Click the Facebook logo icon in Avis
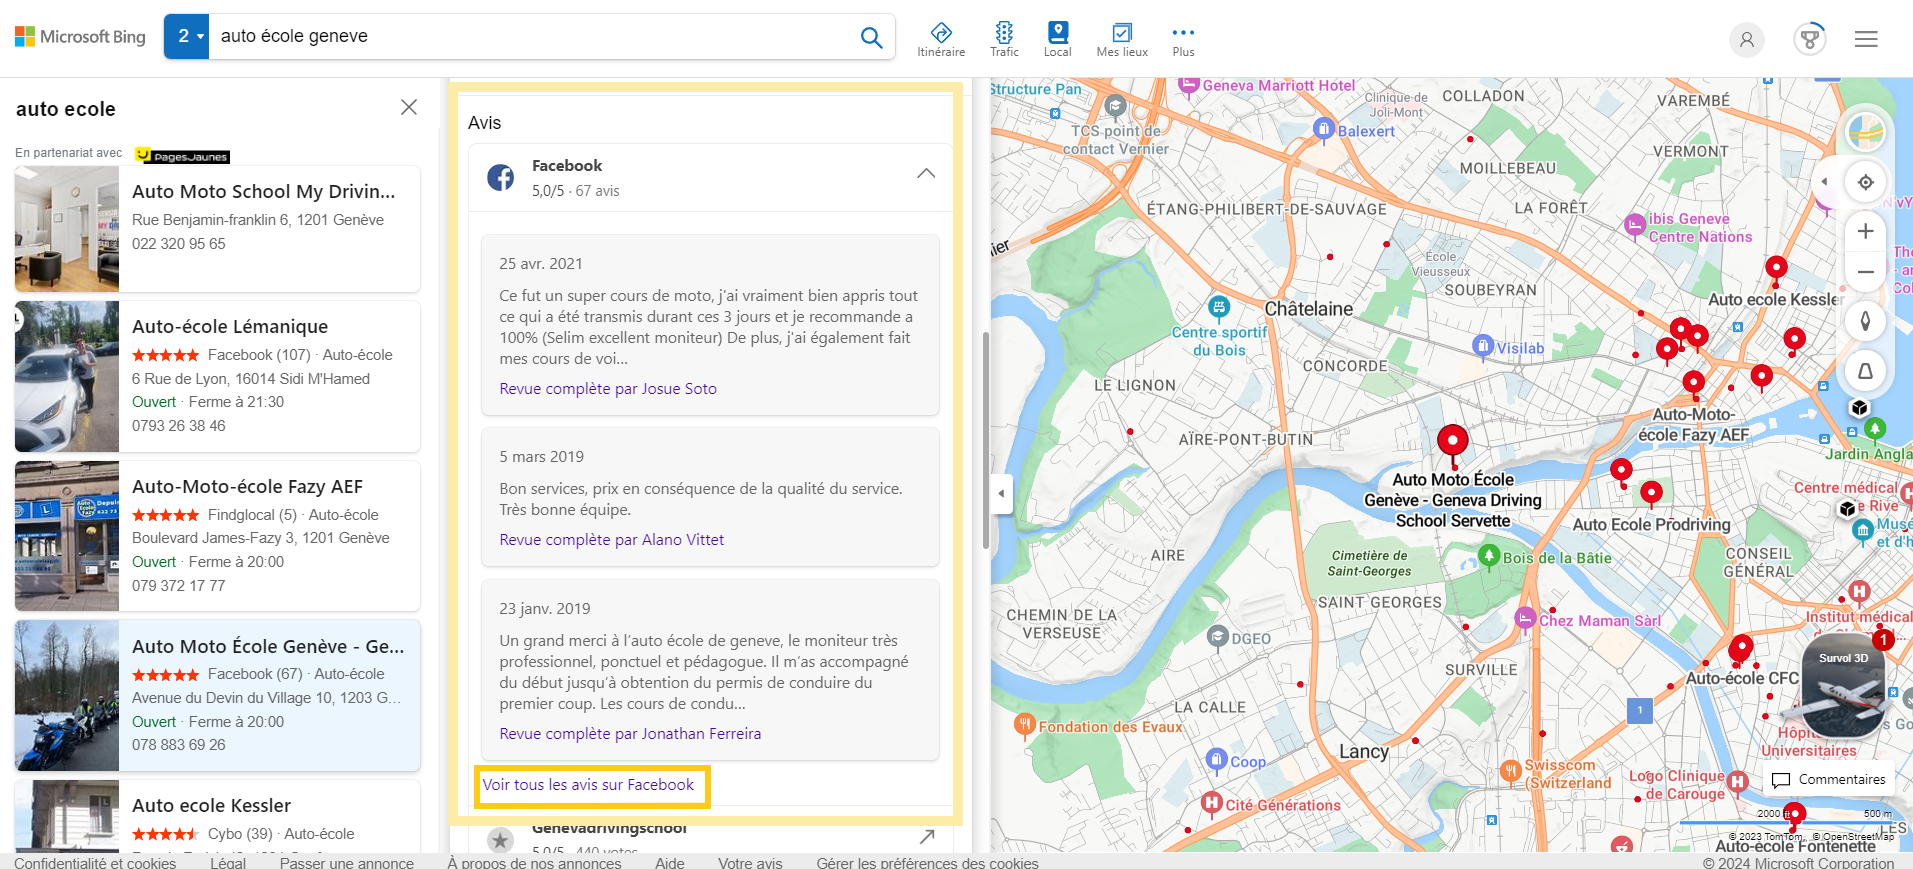The image size is (1913, 869). click(x=501, y=178)
